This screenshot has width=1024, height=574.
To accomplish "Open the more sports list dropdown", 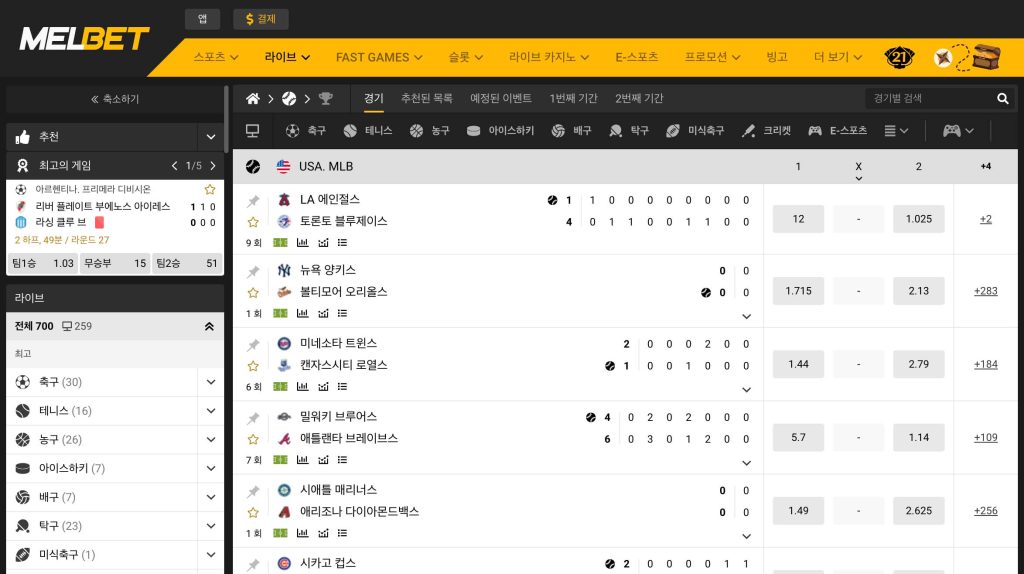I will tap(896, 131).
